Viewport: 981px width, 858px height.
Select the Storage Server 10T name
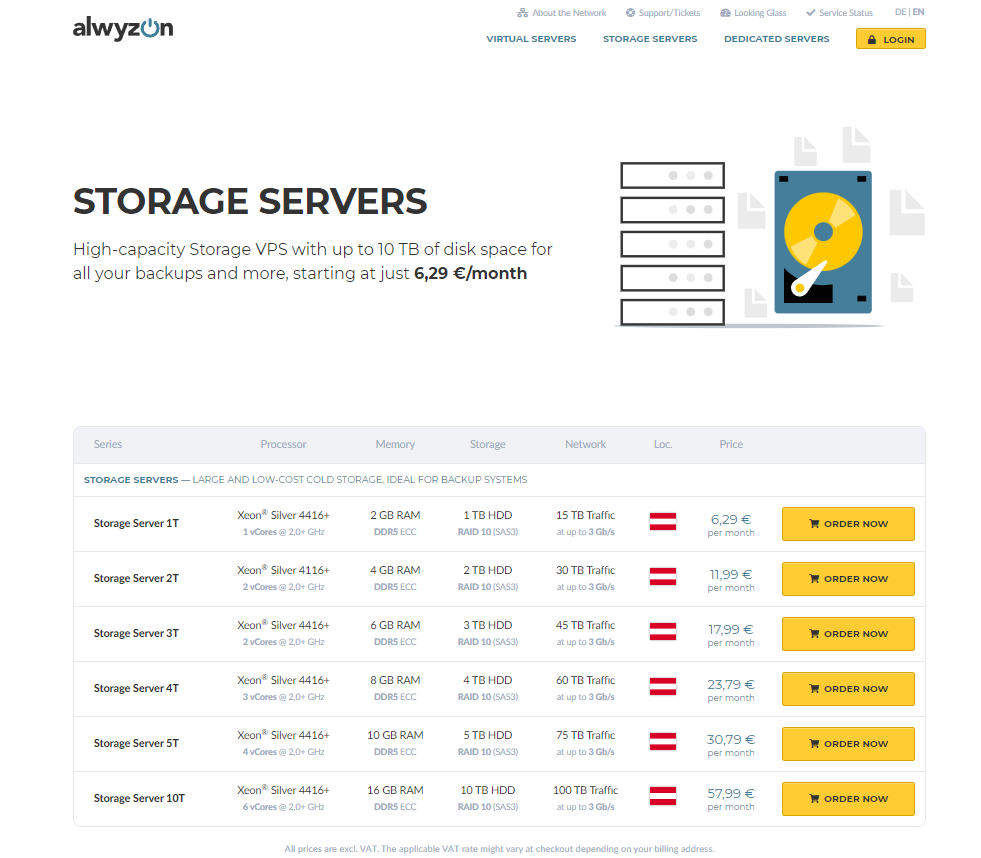pyautogui.click(x=139, y=799)
